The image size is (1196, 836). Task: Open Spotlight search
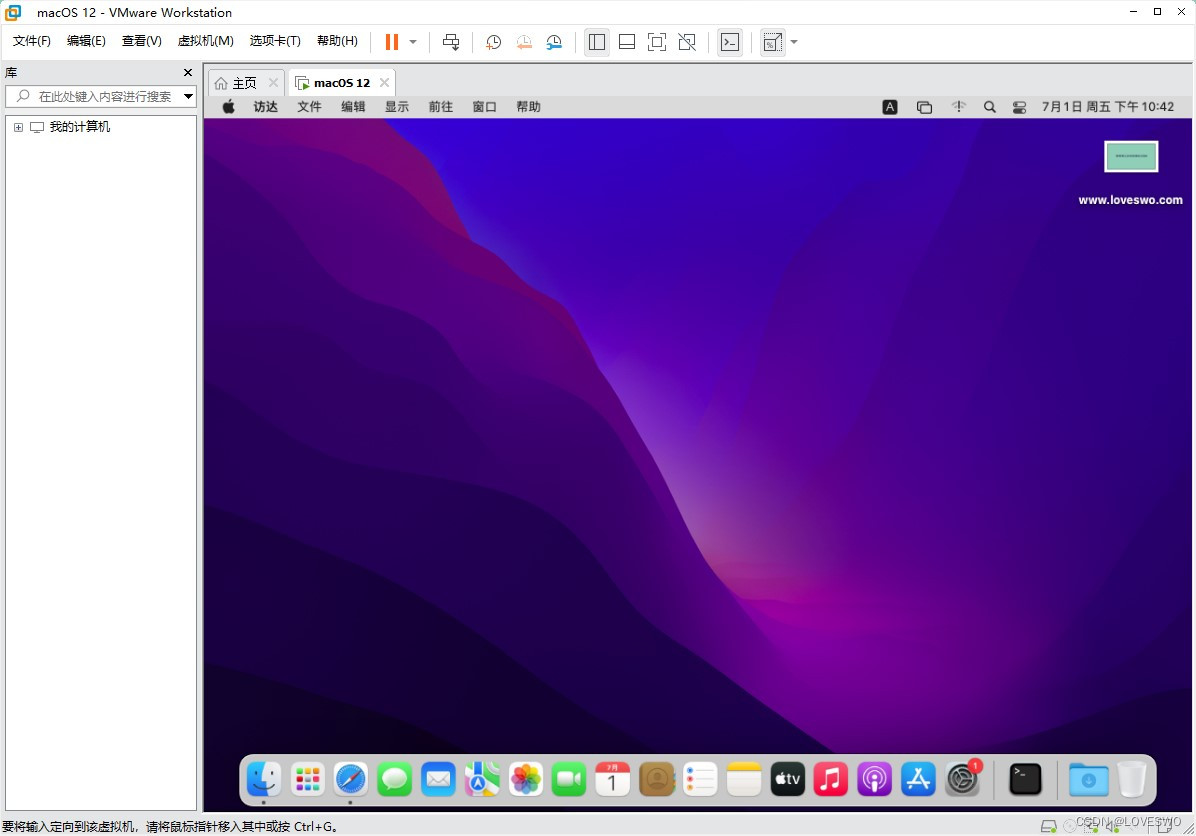pos(989,108)
